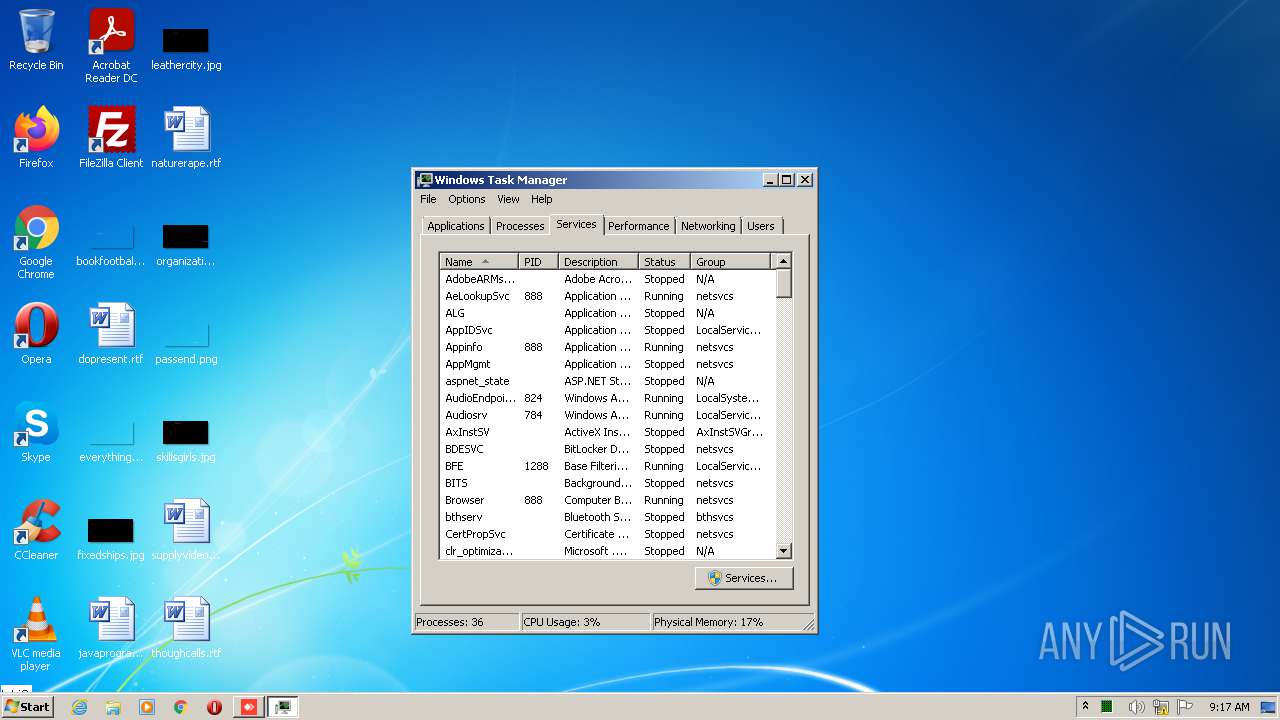Screen dimensions: 1280x720
Task: Switch to the Processes tab
Action: coord(520,226)
